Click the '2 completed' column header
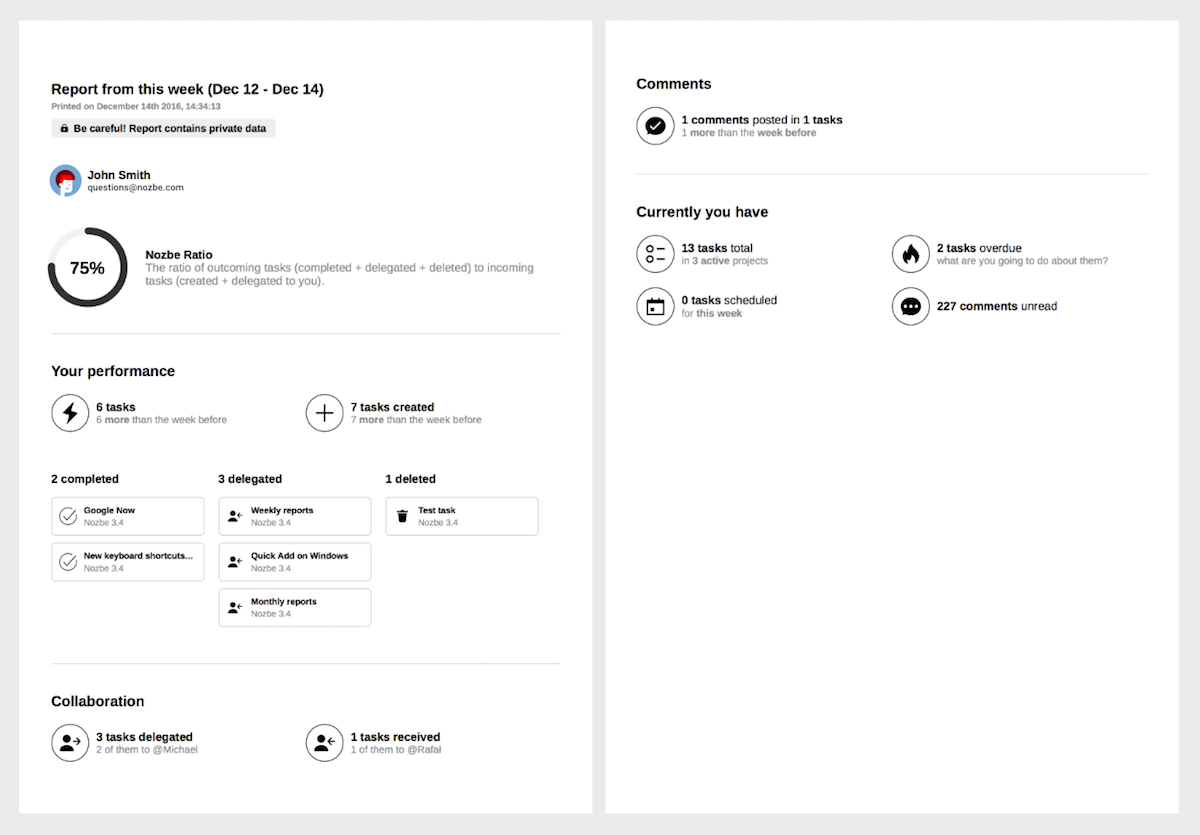 pos(85,479)
